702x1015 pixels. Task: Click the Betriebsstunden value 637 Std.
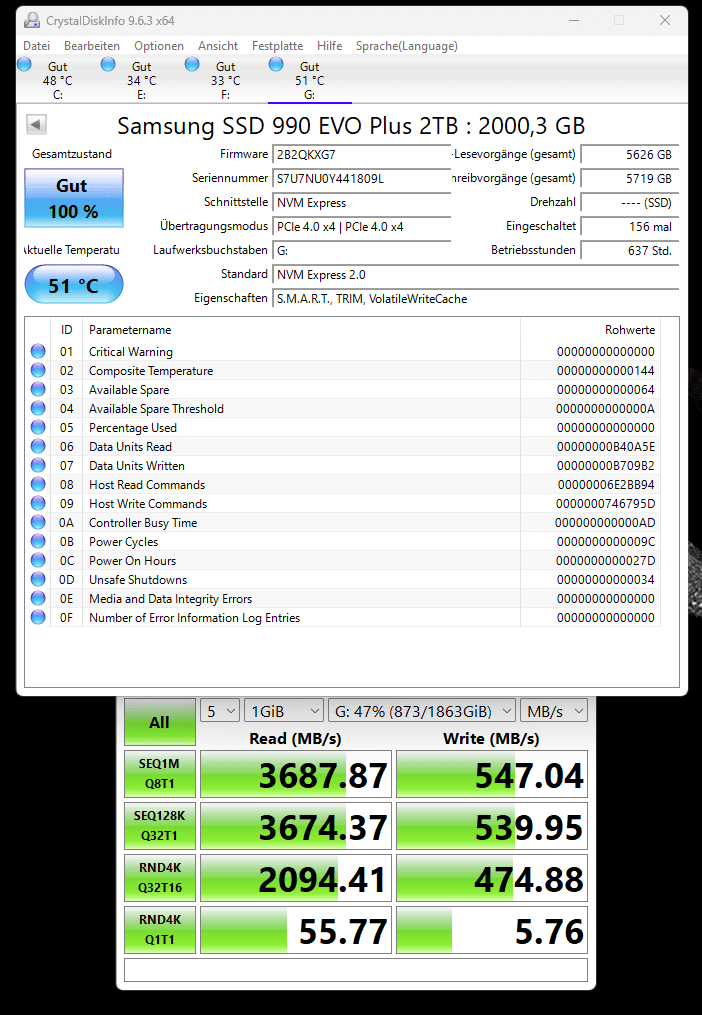click(x=629, y=251)
